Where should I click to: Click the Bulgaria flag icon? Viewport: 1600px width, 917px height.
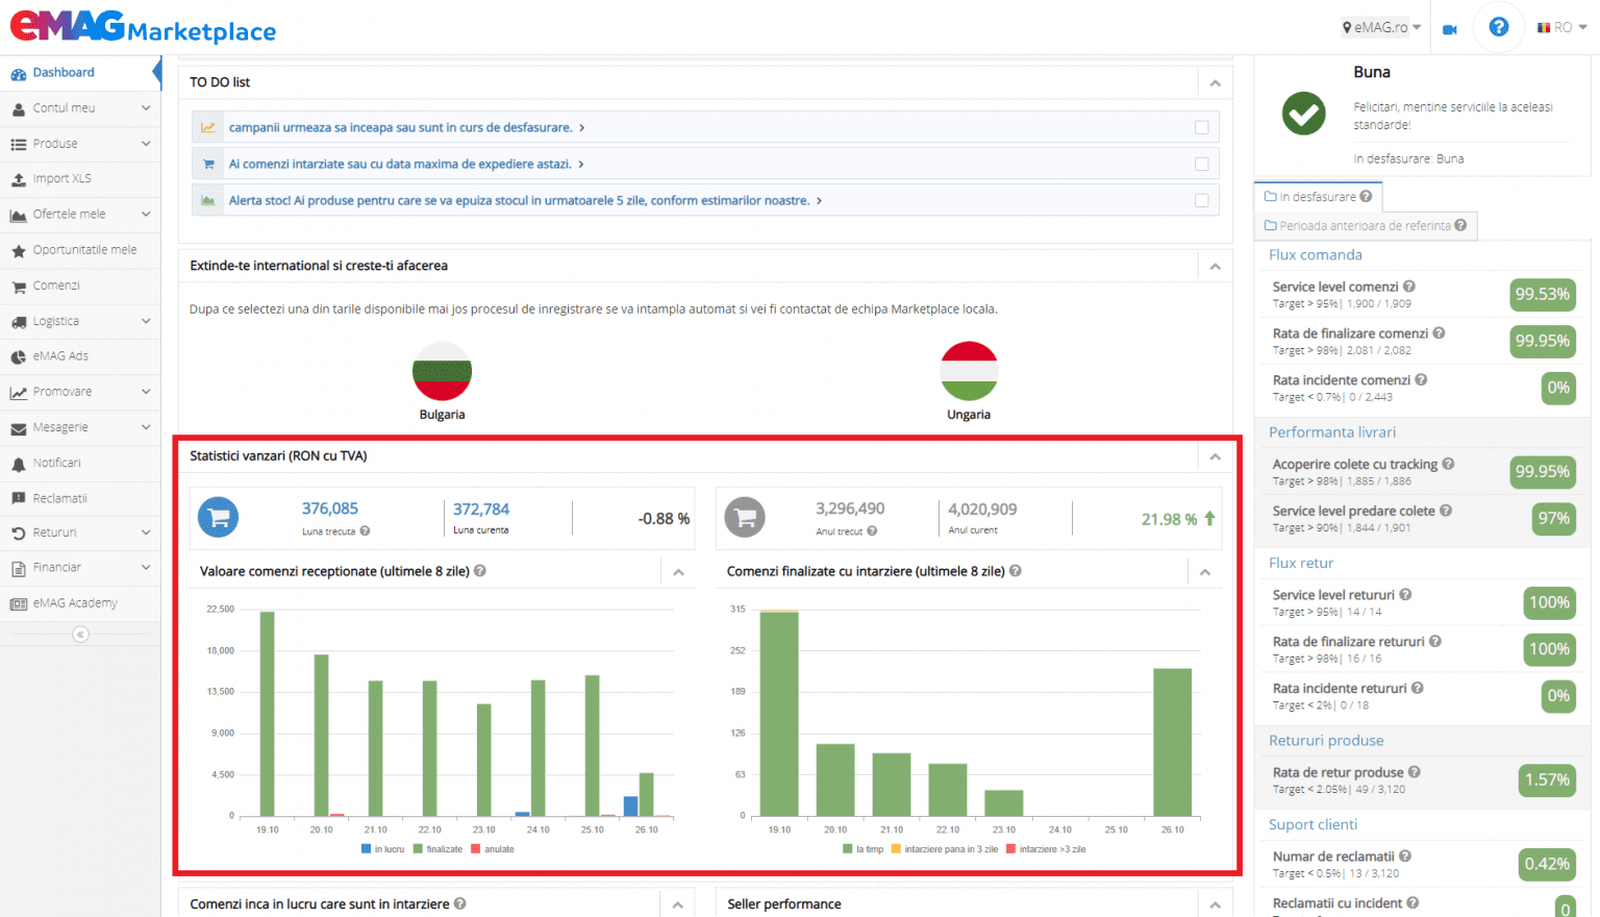pos(442,372)
